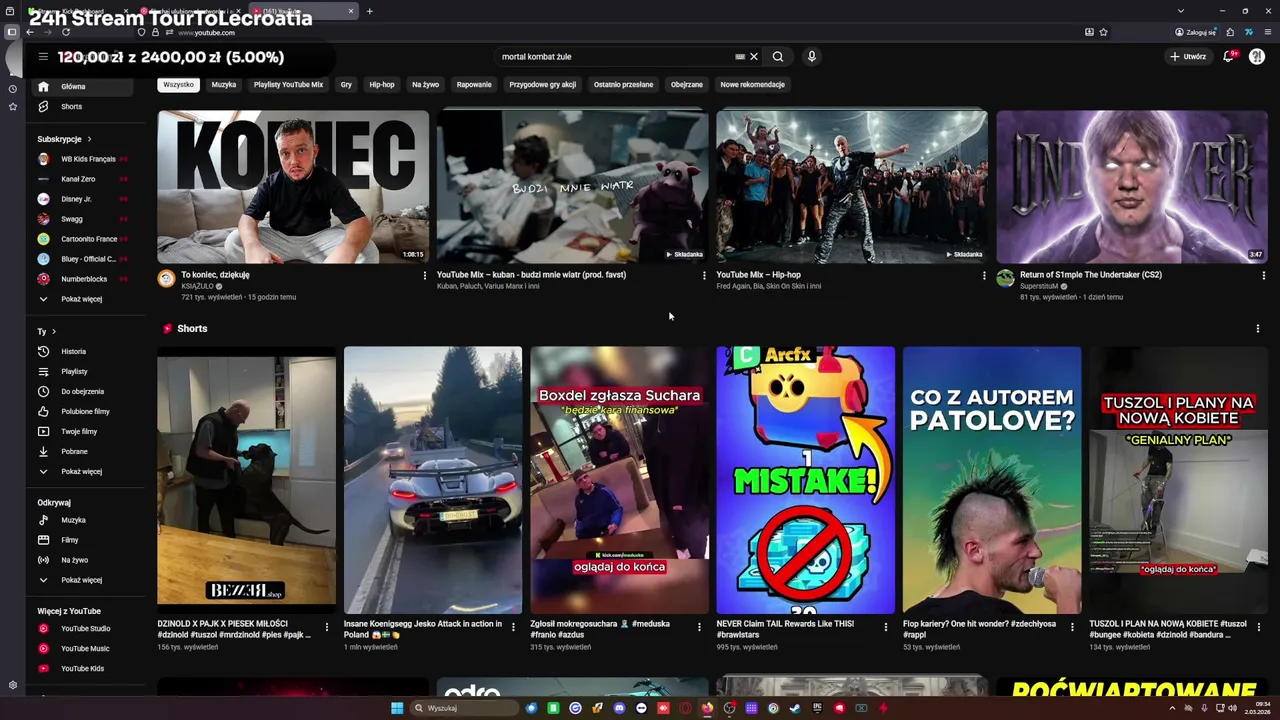
Task: Reload the page in browser toolbar
Action: click(66, 32)
